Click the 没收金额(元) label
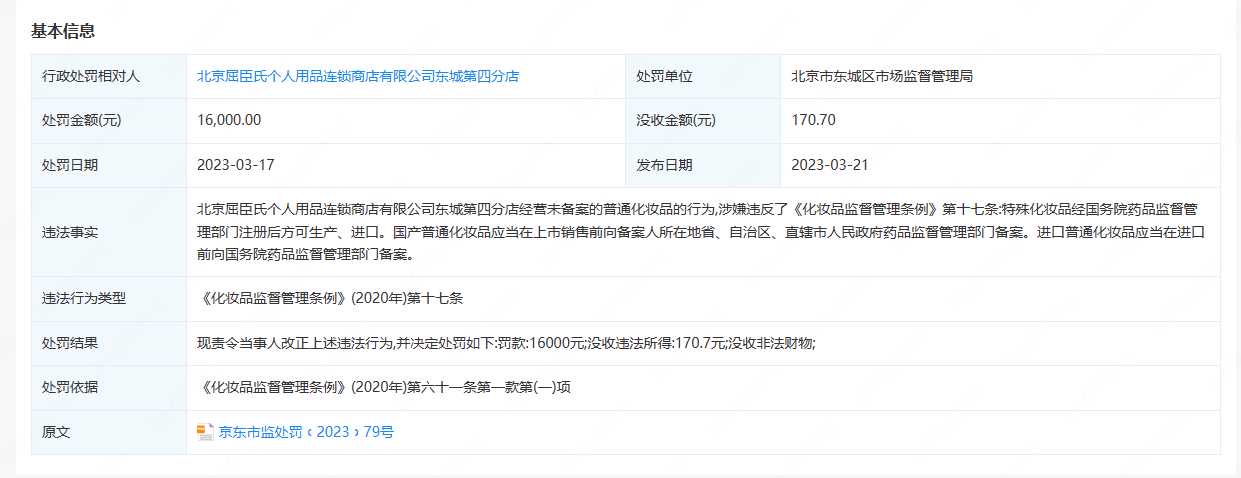This screenshot has width=1241, height=478. pos(676,120)
